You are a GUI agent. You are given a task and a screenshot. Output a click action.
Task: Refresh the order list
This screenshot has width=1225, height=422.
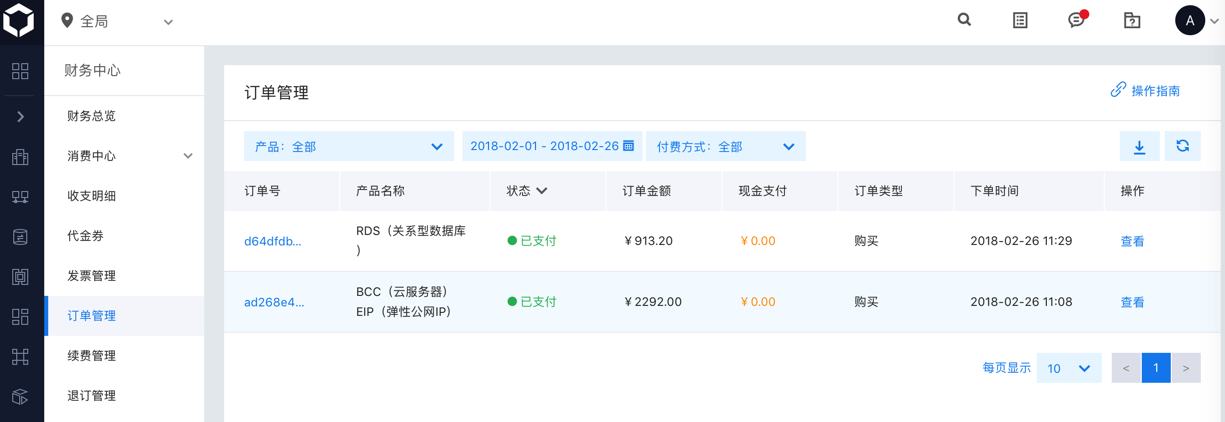tap(1182, 147)
